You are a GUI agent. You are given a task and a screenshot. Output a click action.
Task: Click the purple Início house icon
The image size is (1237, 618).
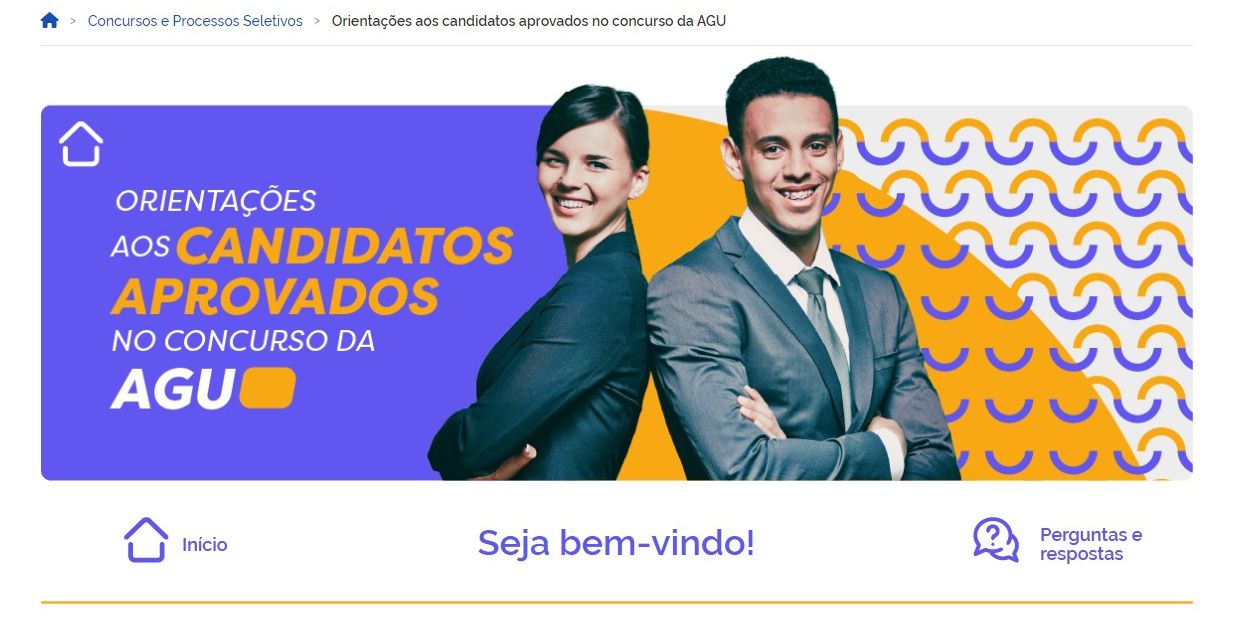point(146,539)
